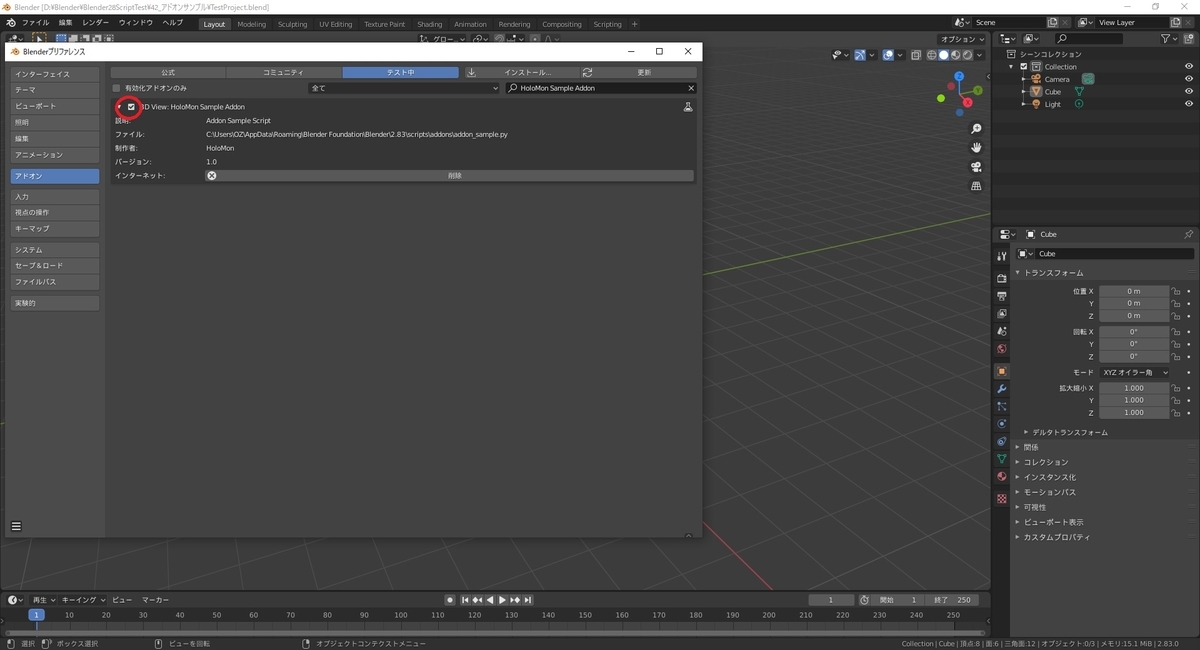Select solid viewport shading

[x=944, y=55]
